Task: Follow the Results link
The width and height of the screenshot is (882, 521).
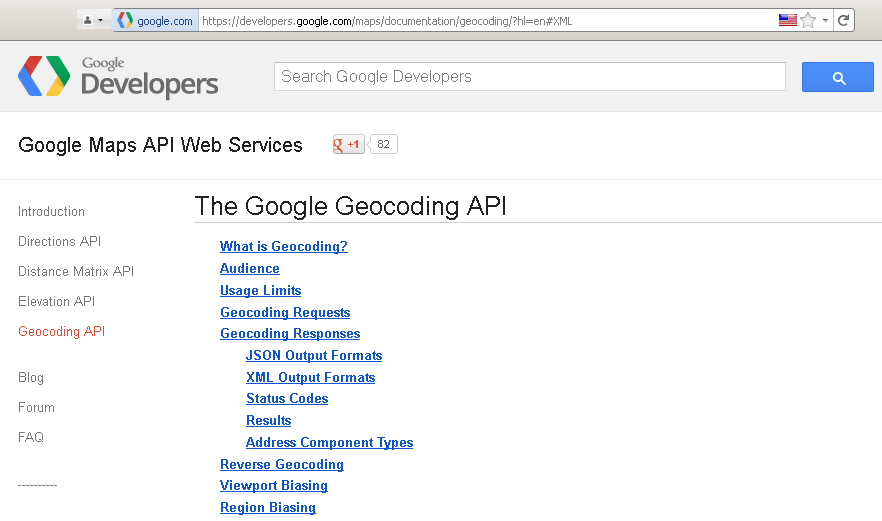Action: pyautogui.click(x=269, y=420)
